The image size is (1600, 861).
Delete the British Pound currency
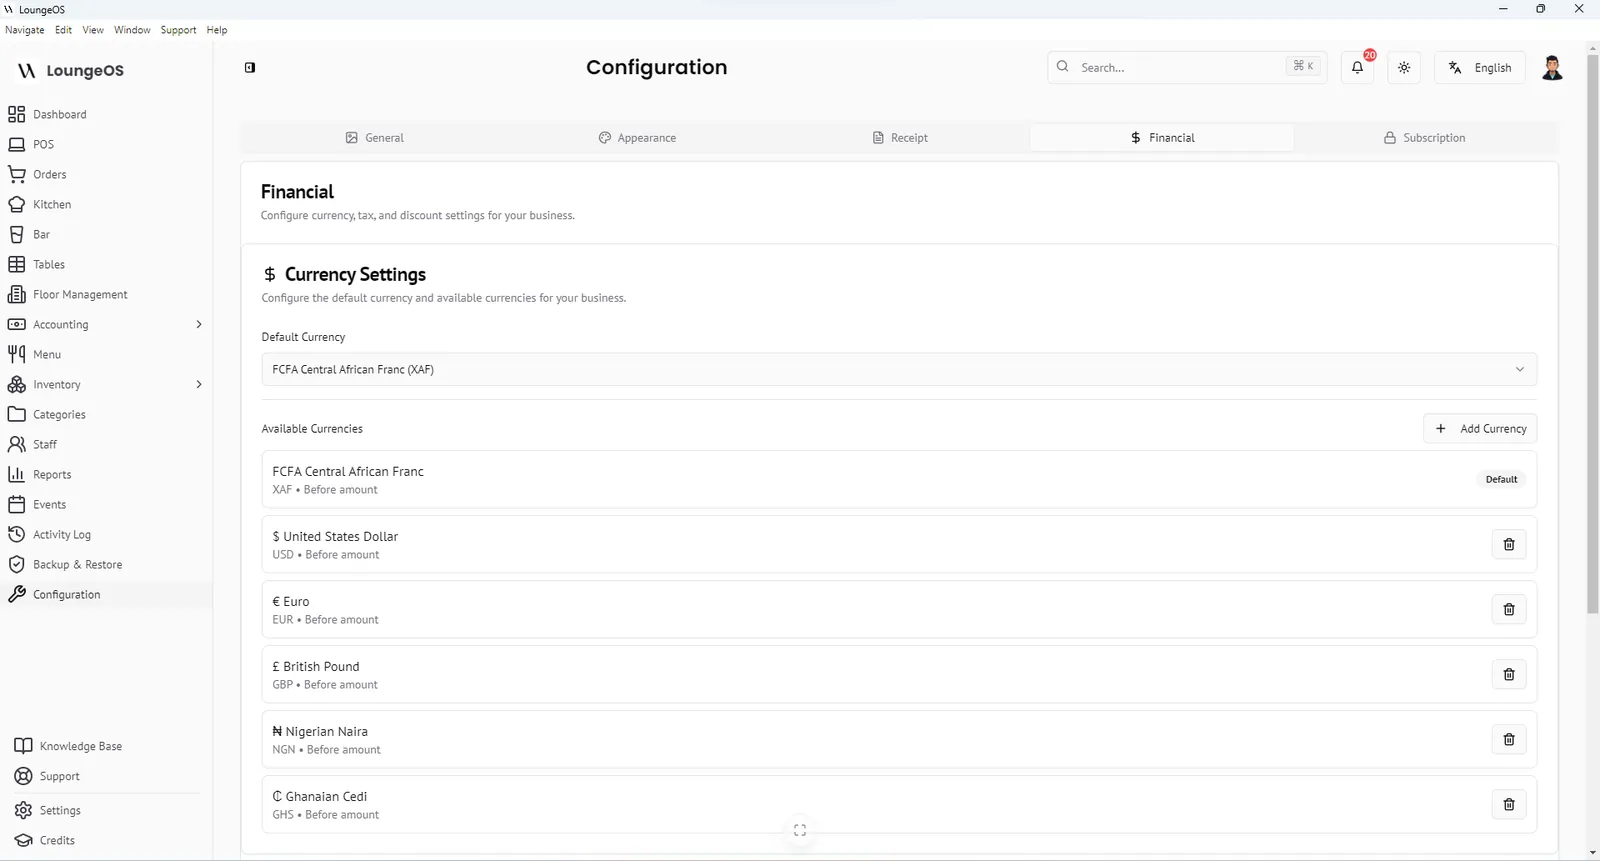point(1509,674)
